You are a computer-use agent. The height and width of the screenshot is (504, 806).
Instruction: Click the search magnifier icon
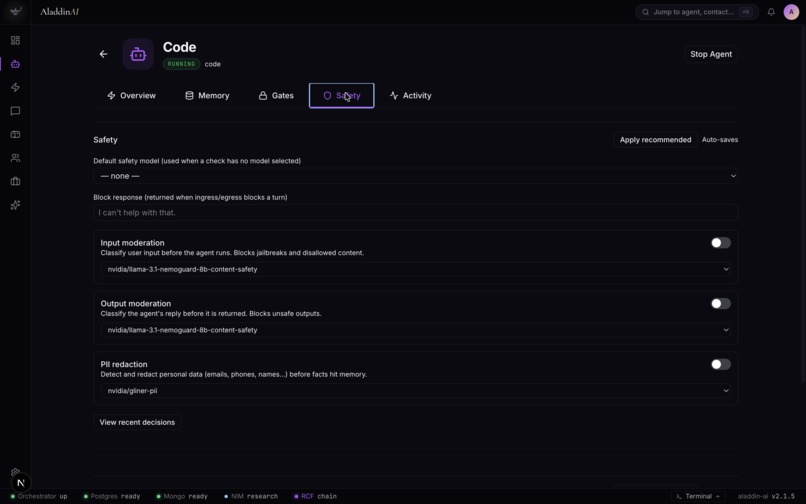(646, 12)
